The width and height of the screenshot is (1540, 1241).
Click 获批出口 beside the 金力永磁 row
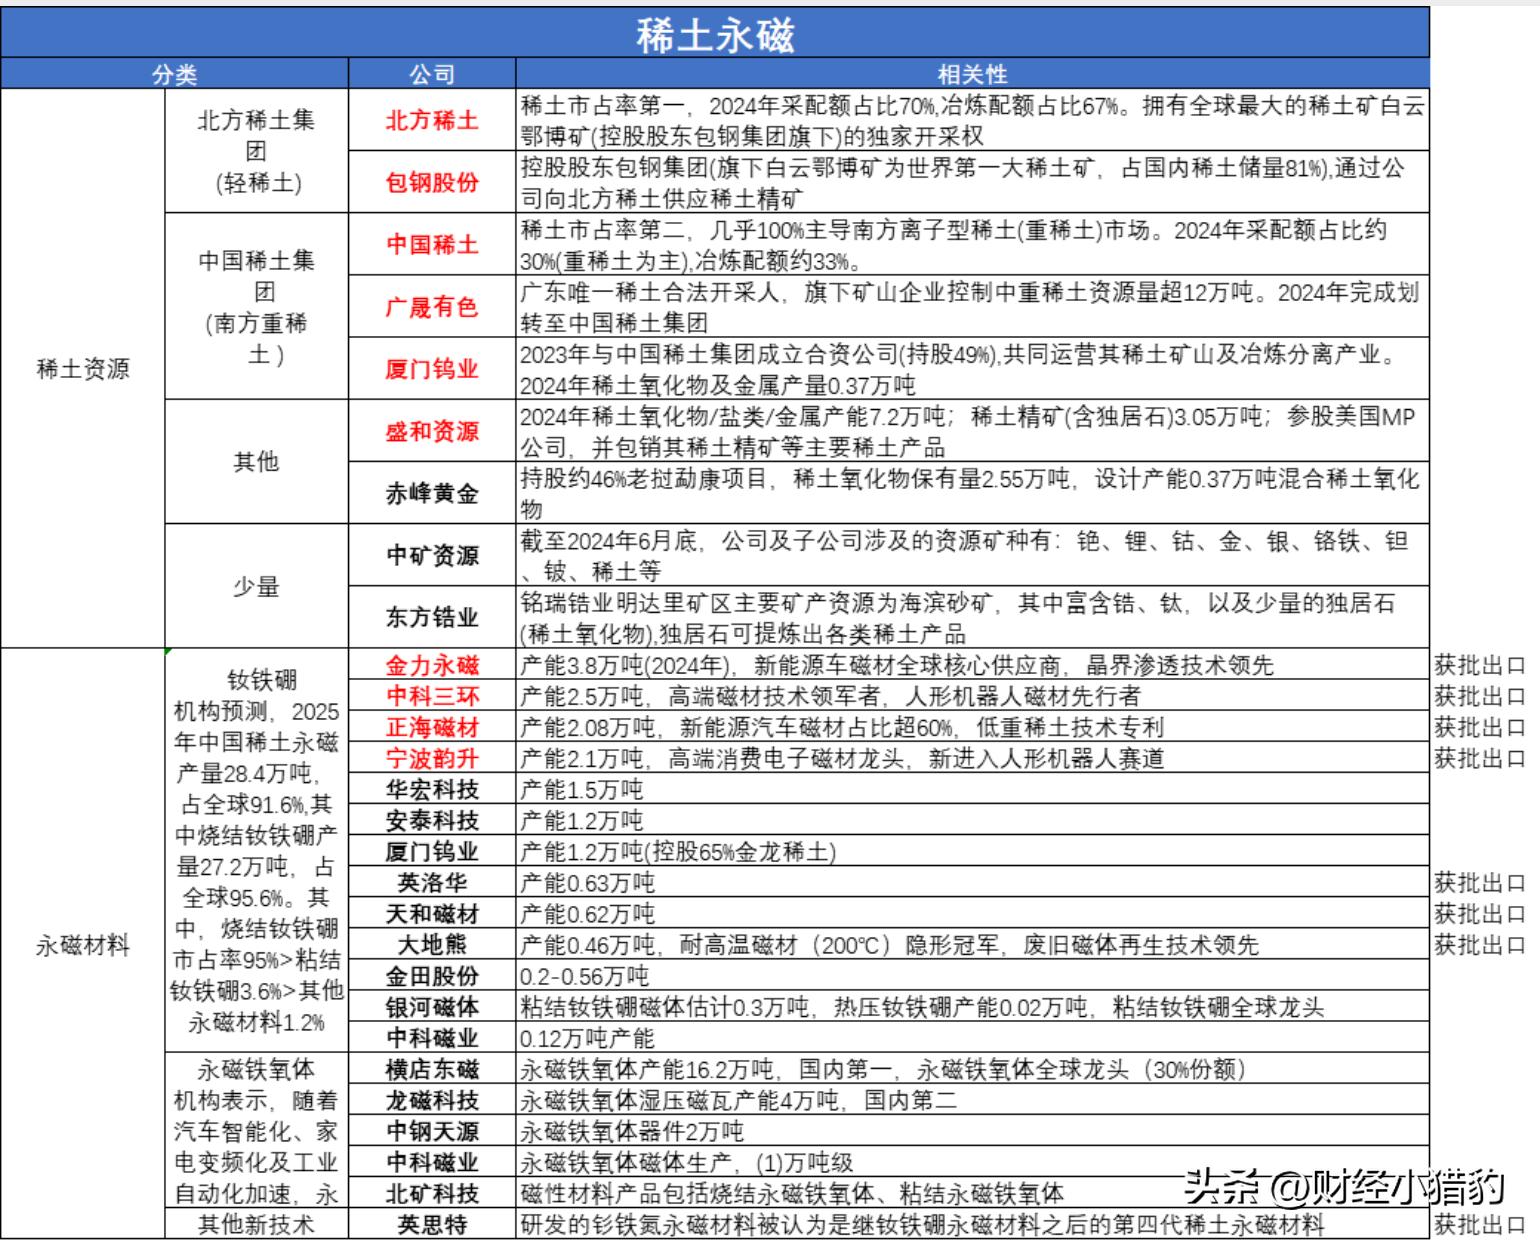(x=1480, y=664)
